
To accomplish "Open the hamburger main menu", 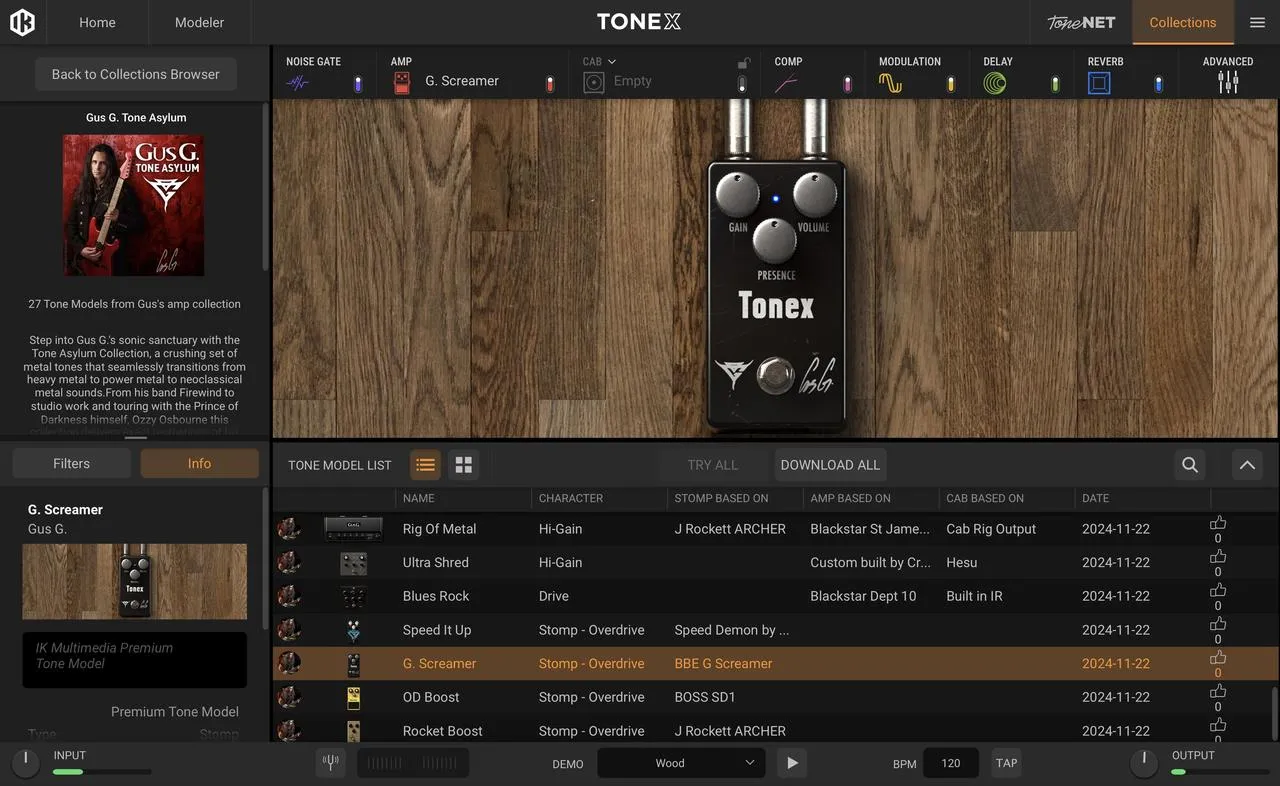I will point(1257,22).
